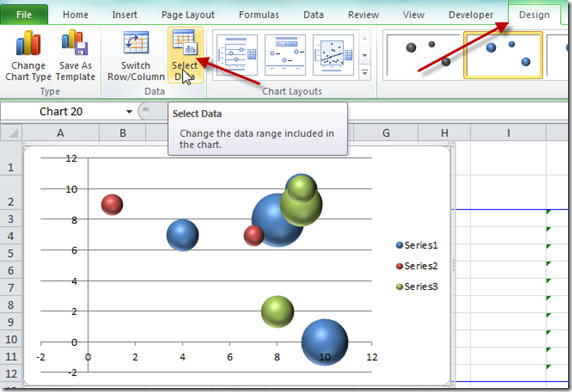Choose the third chart layout with trendline
Image resolution: width=572 pixels, height=392 pixels.
pyautogui.click(x=333, y=55)
